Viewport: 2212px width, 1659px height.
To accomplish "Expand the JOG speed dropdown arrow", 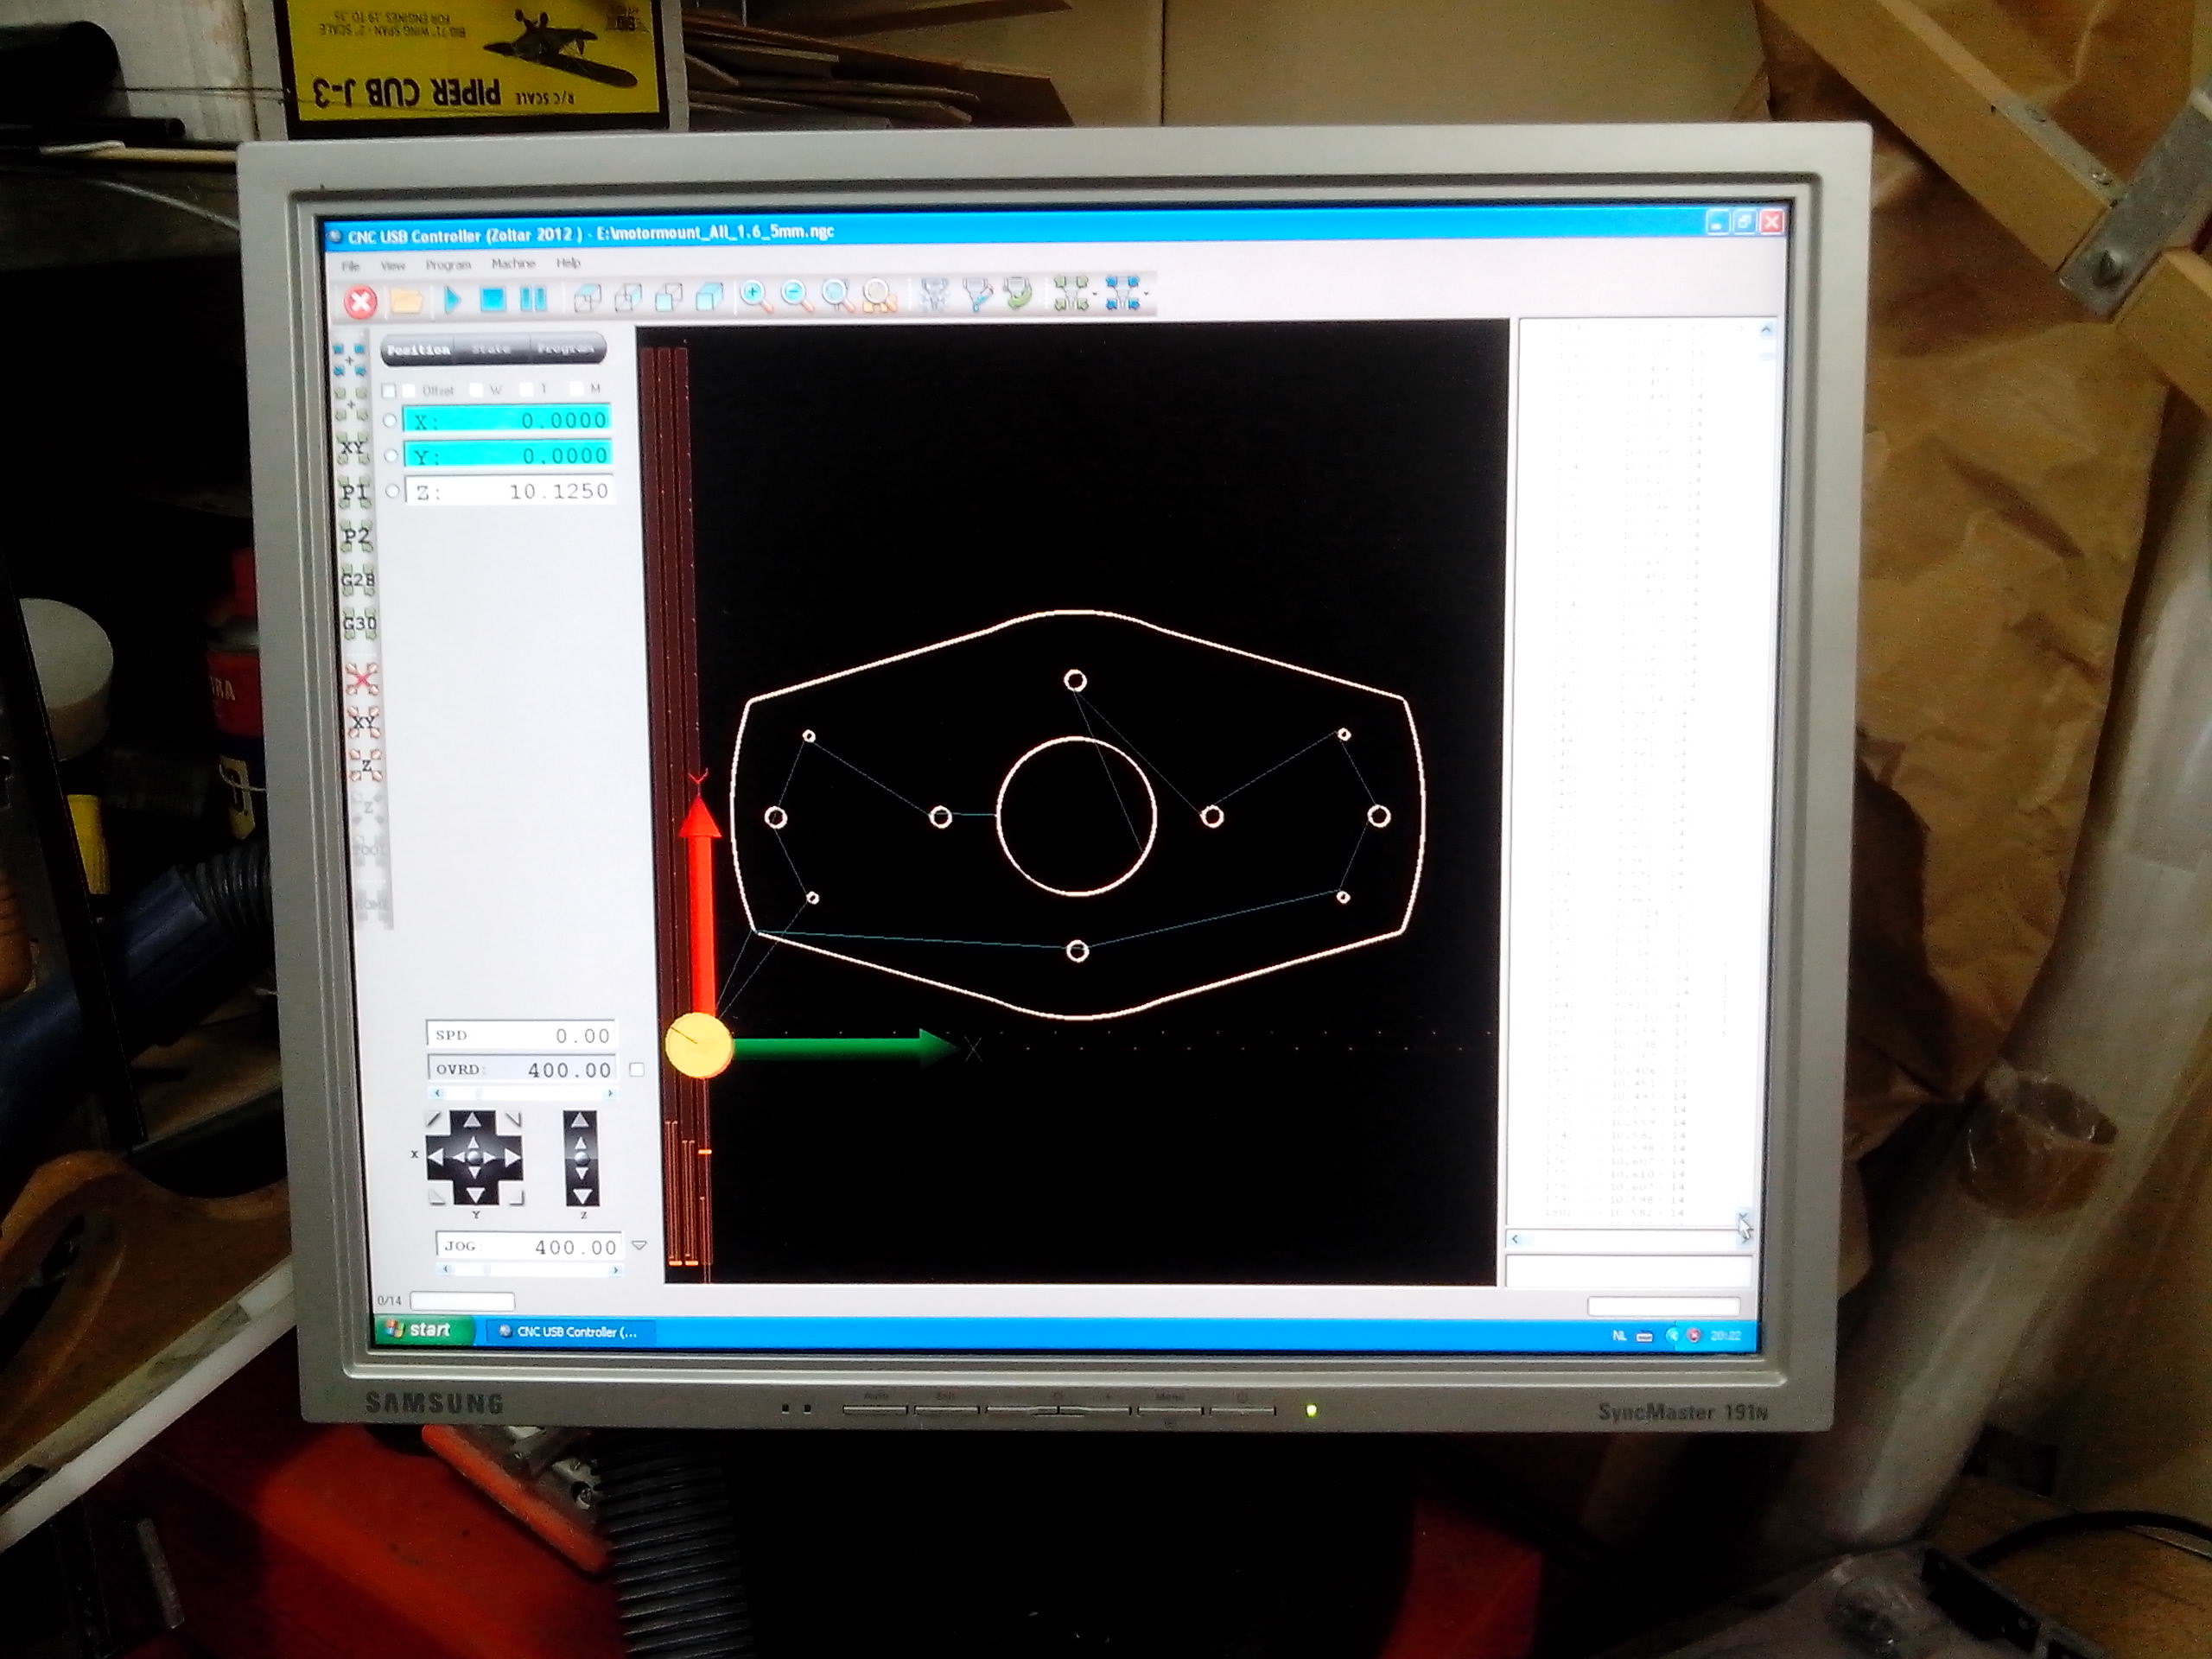I will click(640, 1246).
